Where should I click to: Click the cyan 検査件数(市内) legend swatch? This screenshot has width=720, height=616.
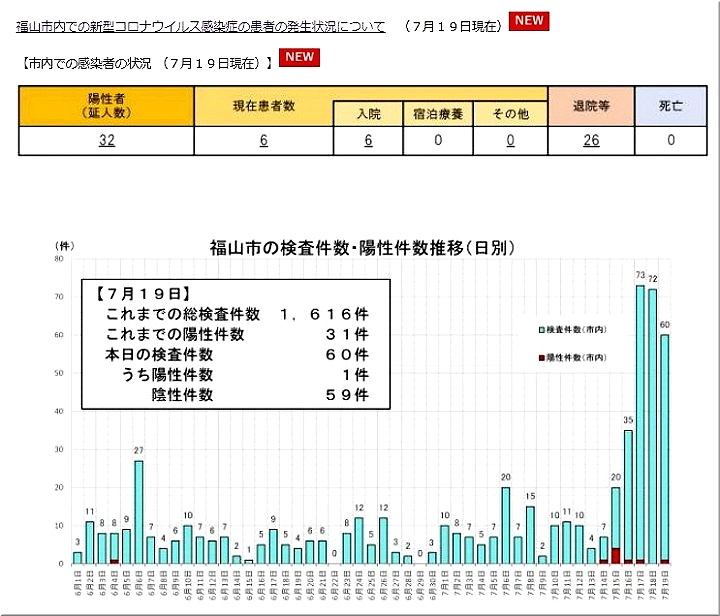click(541, 328)
